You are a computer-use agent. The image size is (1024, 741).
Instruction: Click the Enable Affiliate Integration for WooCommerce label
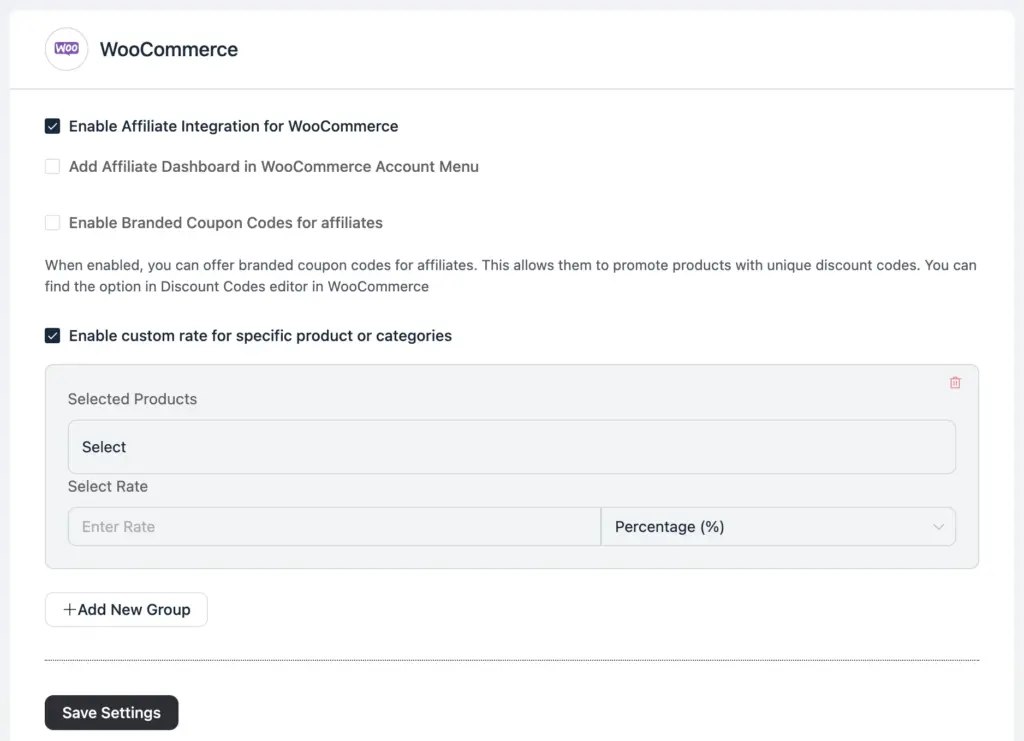click(233, 126)
